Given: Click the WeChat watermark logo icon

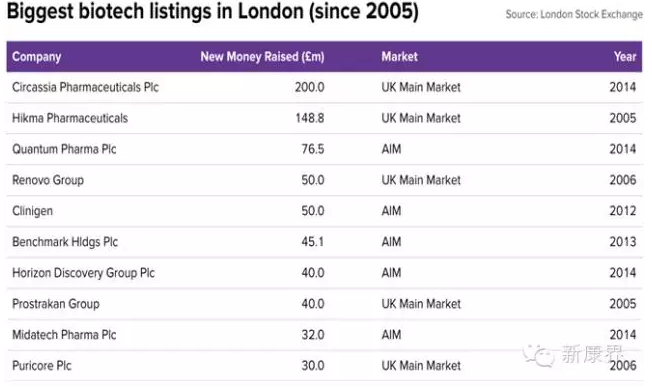Looking at the screenshot, I should point(538,356).
